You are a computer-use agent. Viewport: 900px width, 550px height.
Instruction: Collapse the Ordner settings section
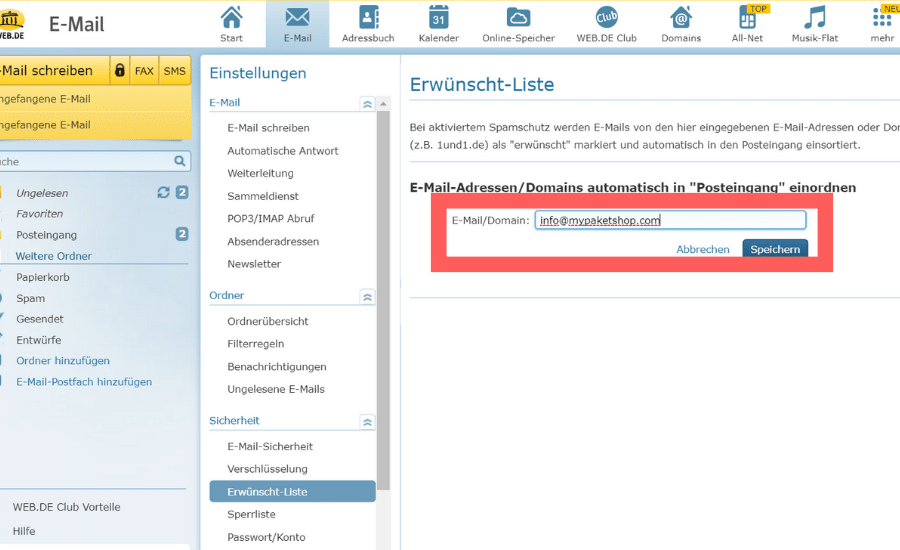point(367,296)
